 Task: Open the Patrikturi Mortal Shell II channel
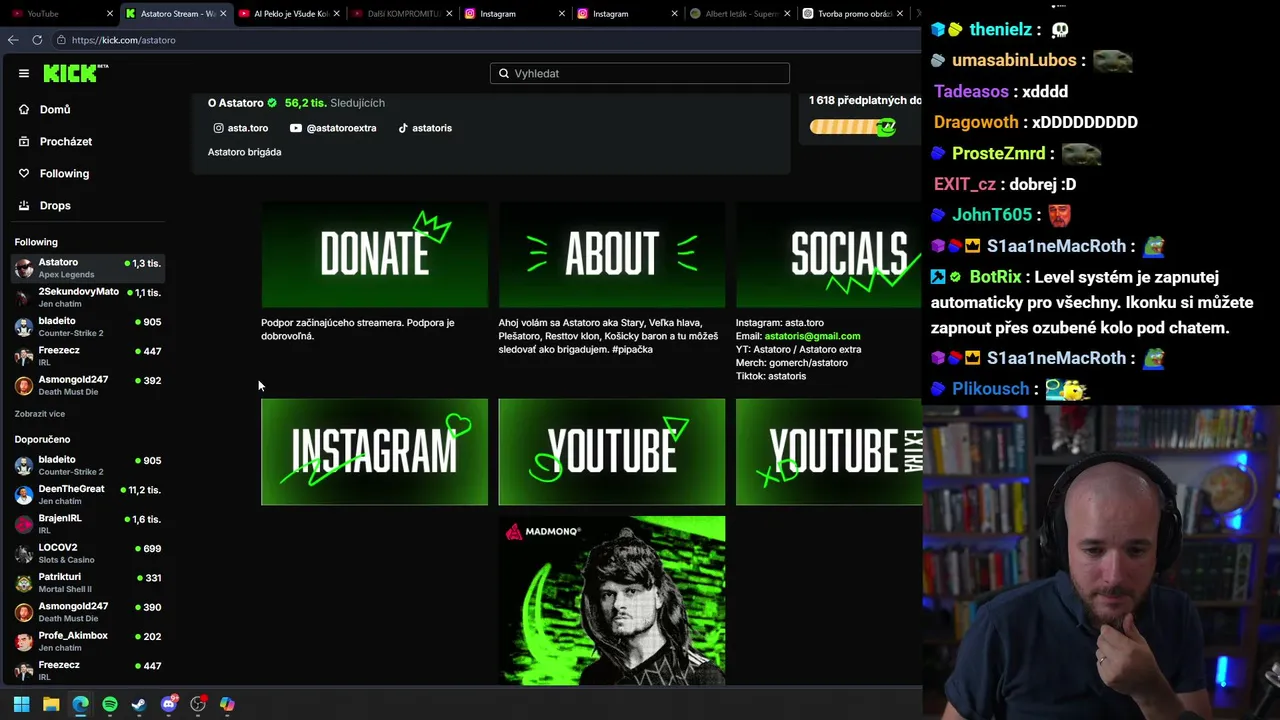(x=88, y=582)
